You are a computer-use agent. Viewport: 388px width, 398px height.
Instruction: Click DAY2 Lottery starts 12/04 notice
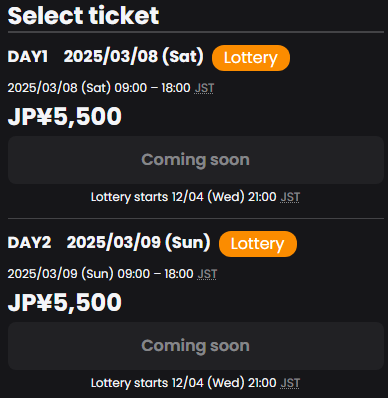pos(195,383)
